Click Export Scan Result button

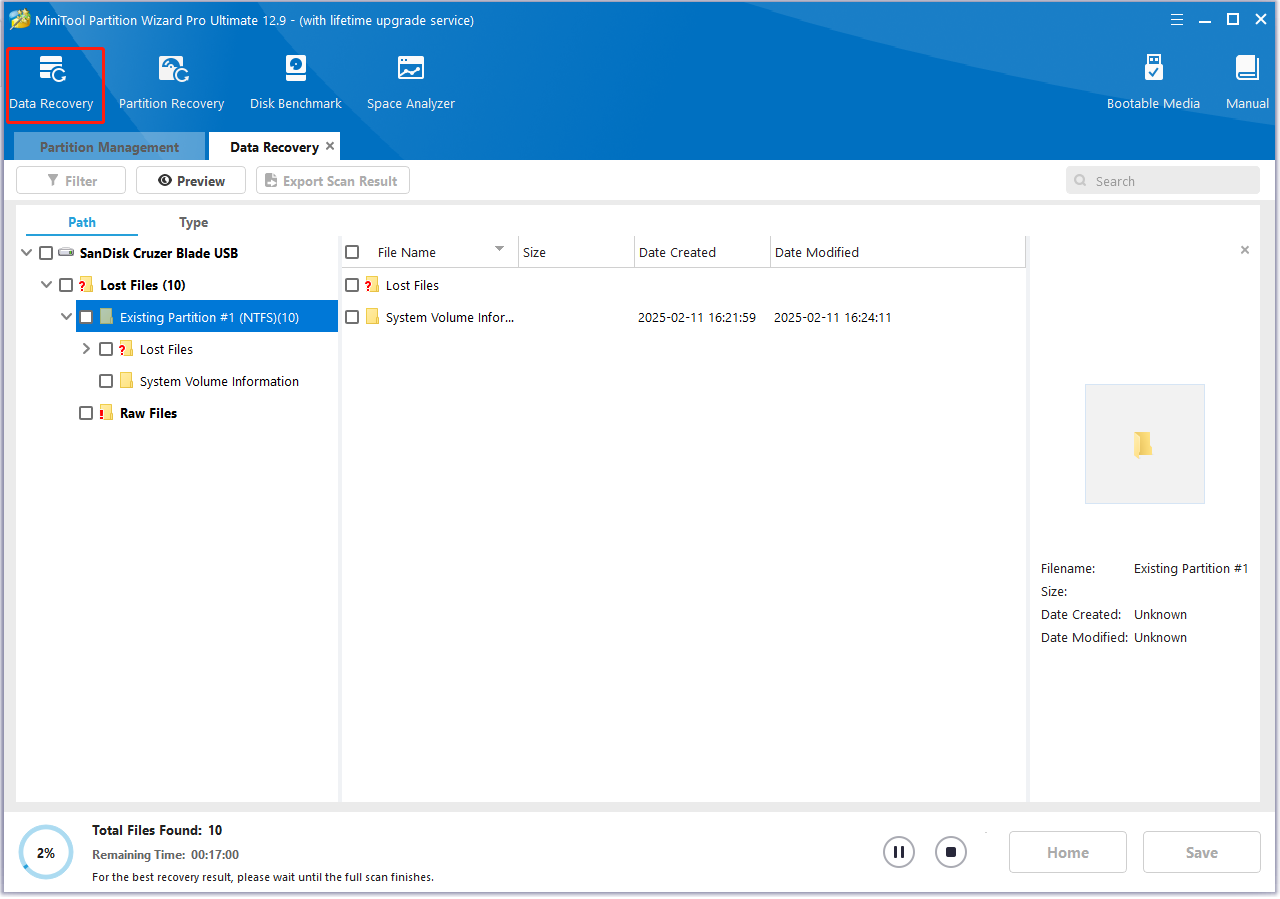(333, 181)
